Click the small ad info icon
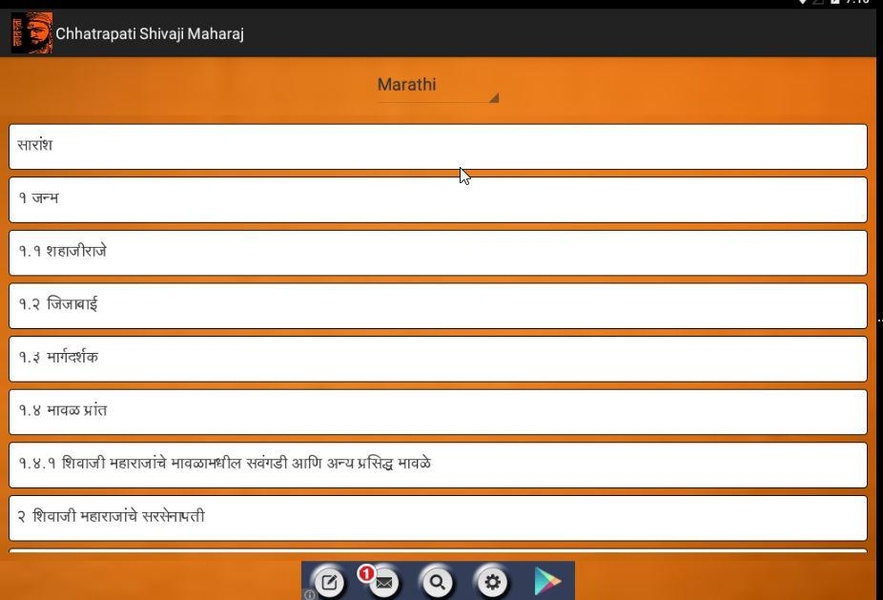 pos(309,595)
